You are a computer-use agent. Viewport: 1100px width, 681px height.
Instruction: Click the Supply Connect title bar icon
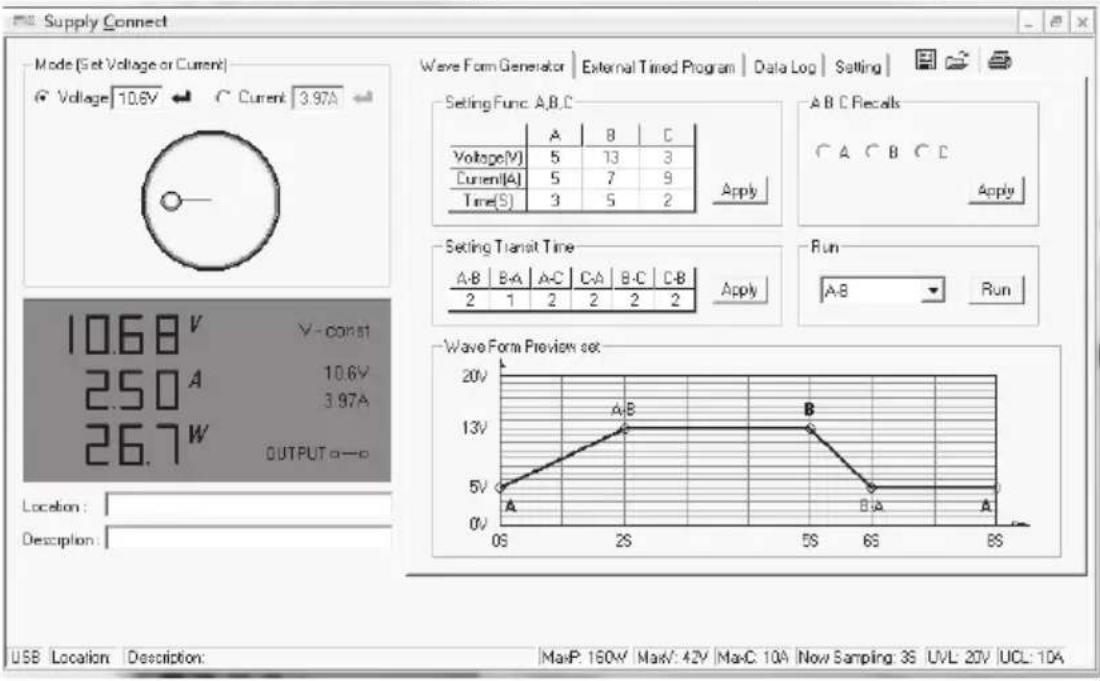point(23,22)
